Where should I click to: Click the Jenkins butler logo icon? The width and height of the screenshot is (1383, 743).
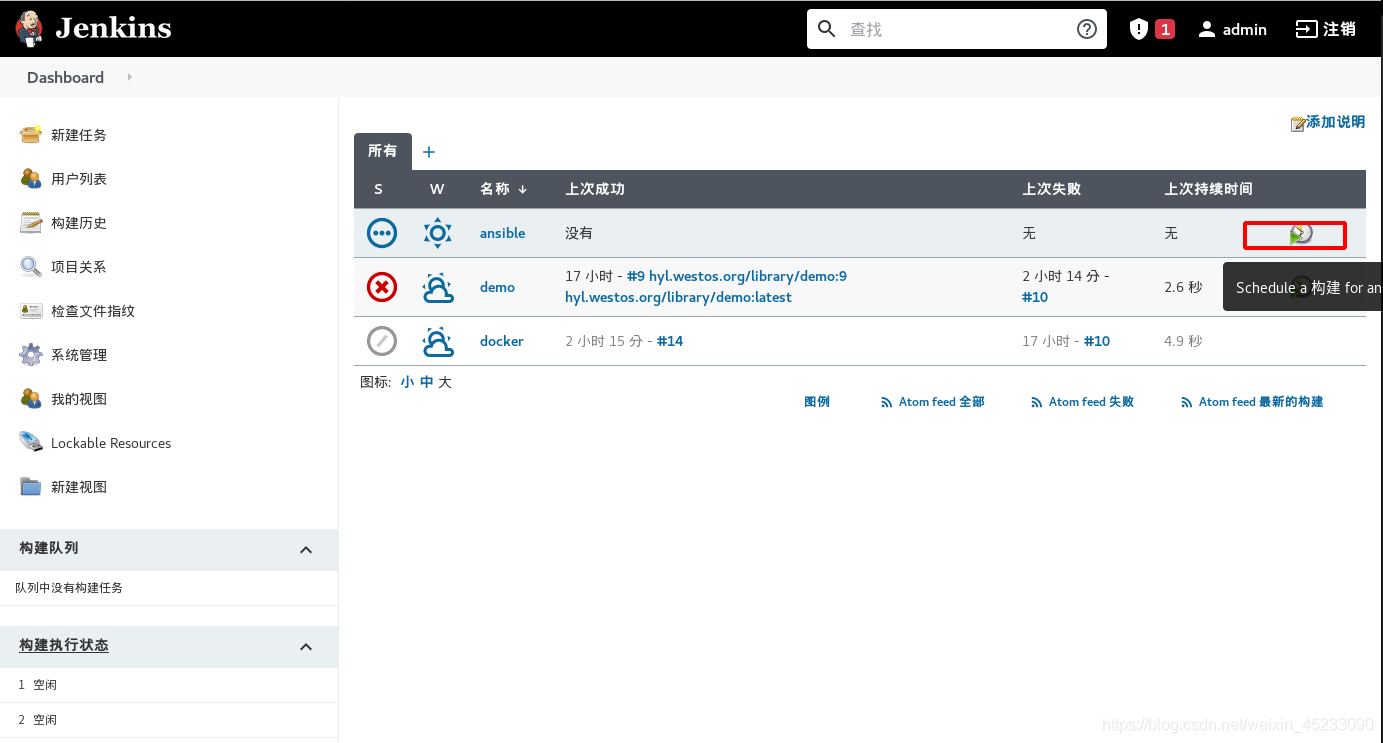tap(30, 29)
